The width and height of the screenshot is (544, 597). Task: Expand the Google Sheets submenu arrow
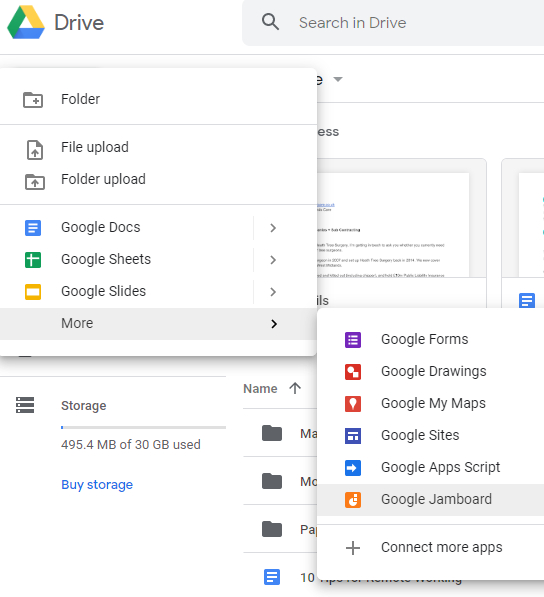(273, 260)
